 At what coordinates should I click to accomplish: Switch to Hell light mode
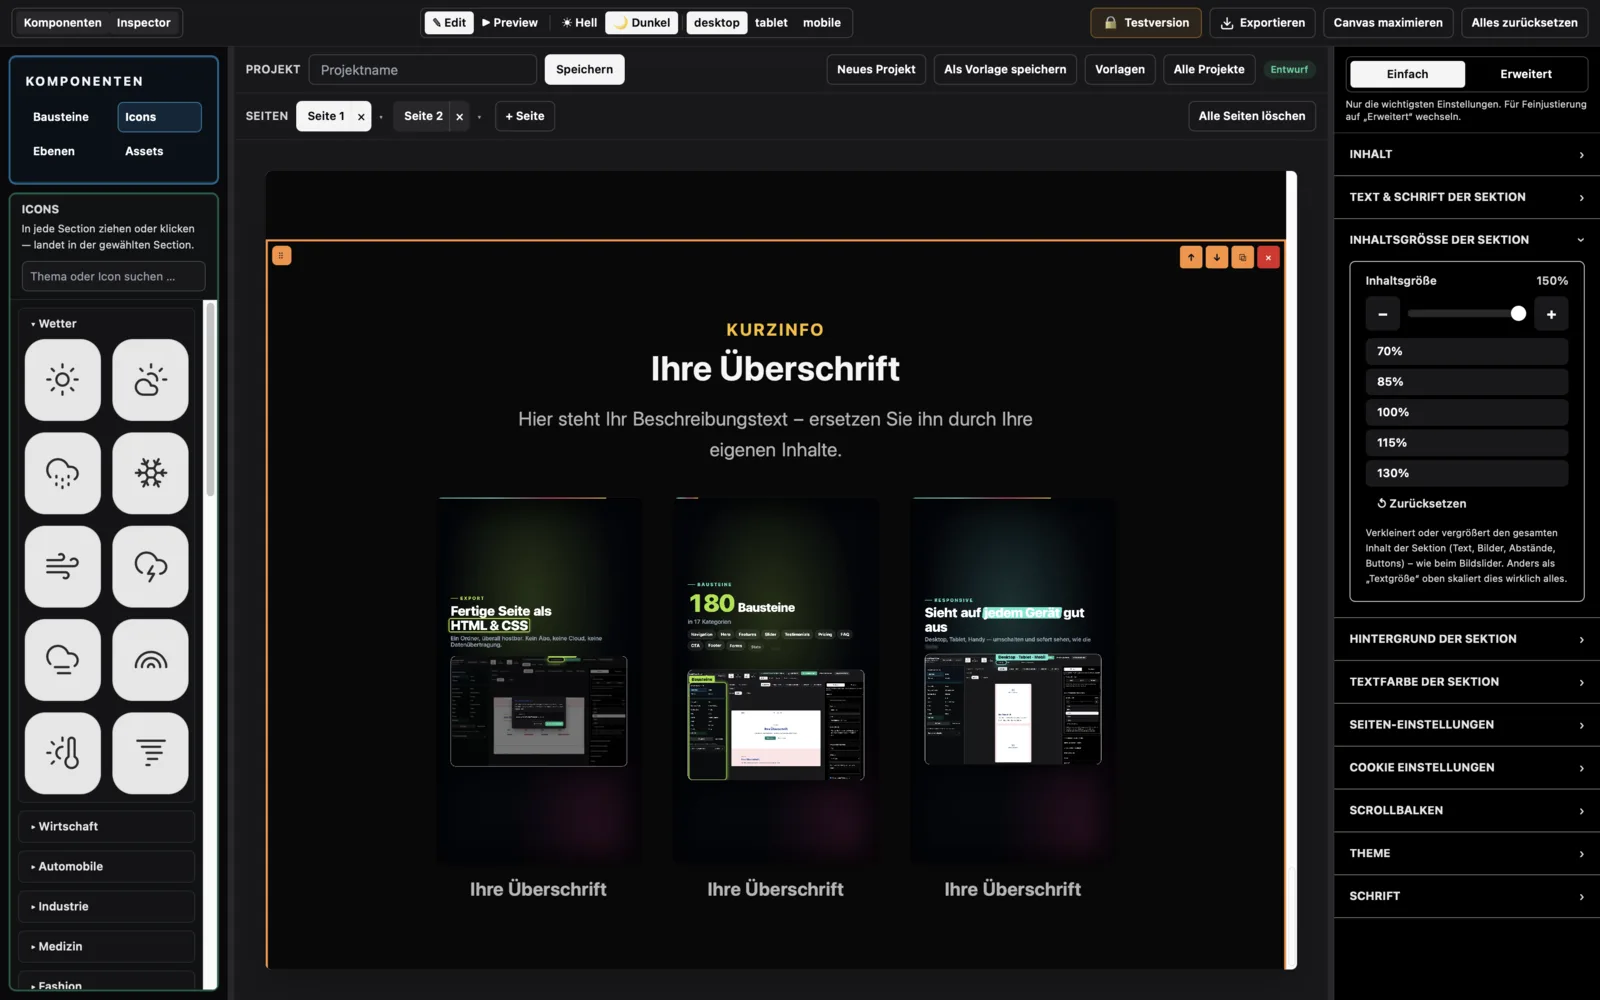[579, 22]
